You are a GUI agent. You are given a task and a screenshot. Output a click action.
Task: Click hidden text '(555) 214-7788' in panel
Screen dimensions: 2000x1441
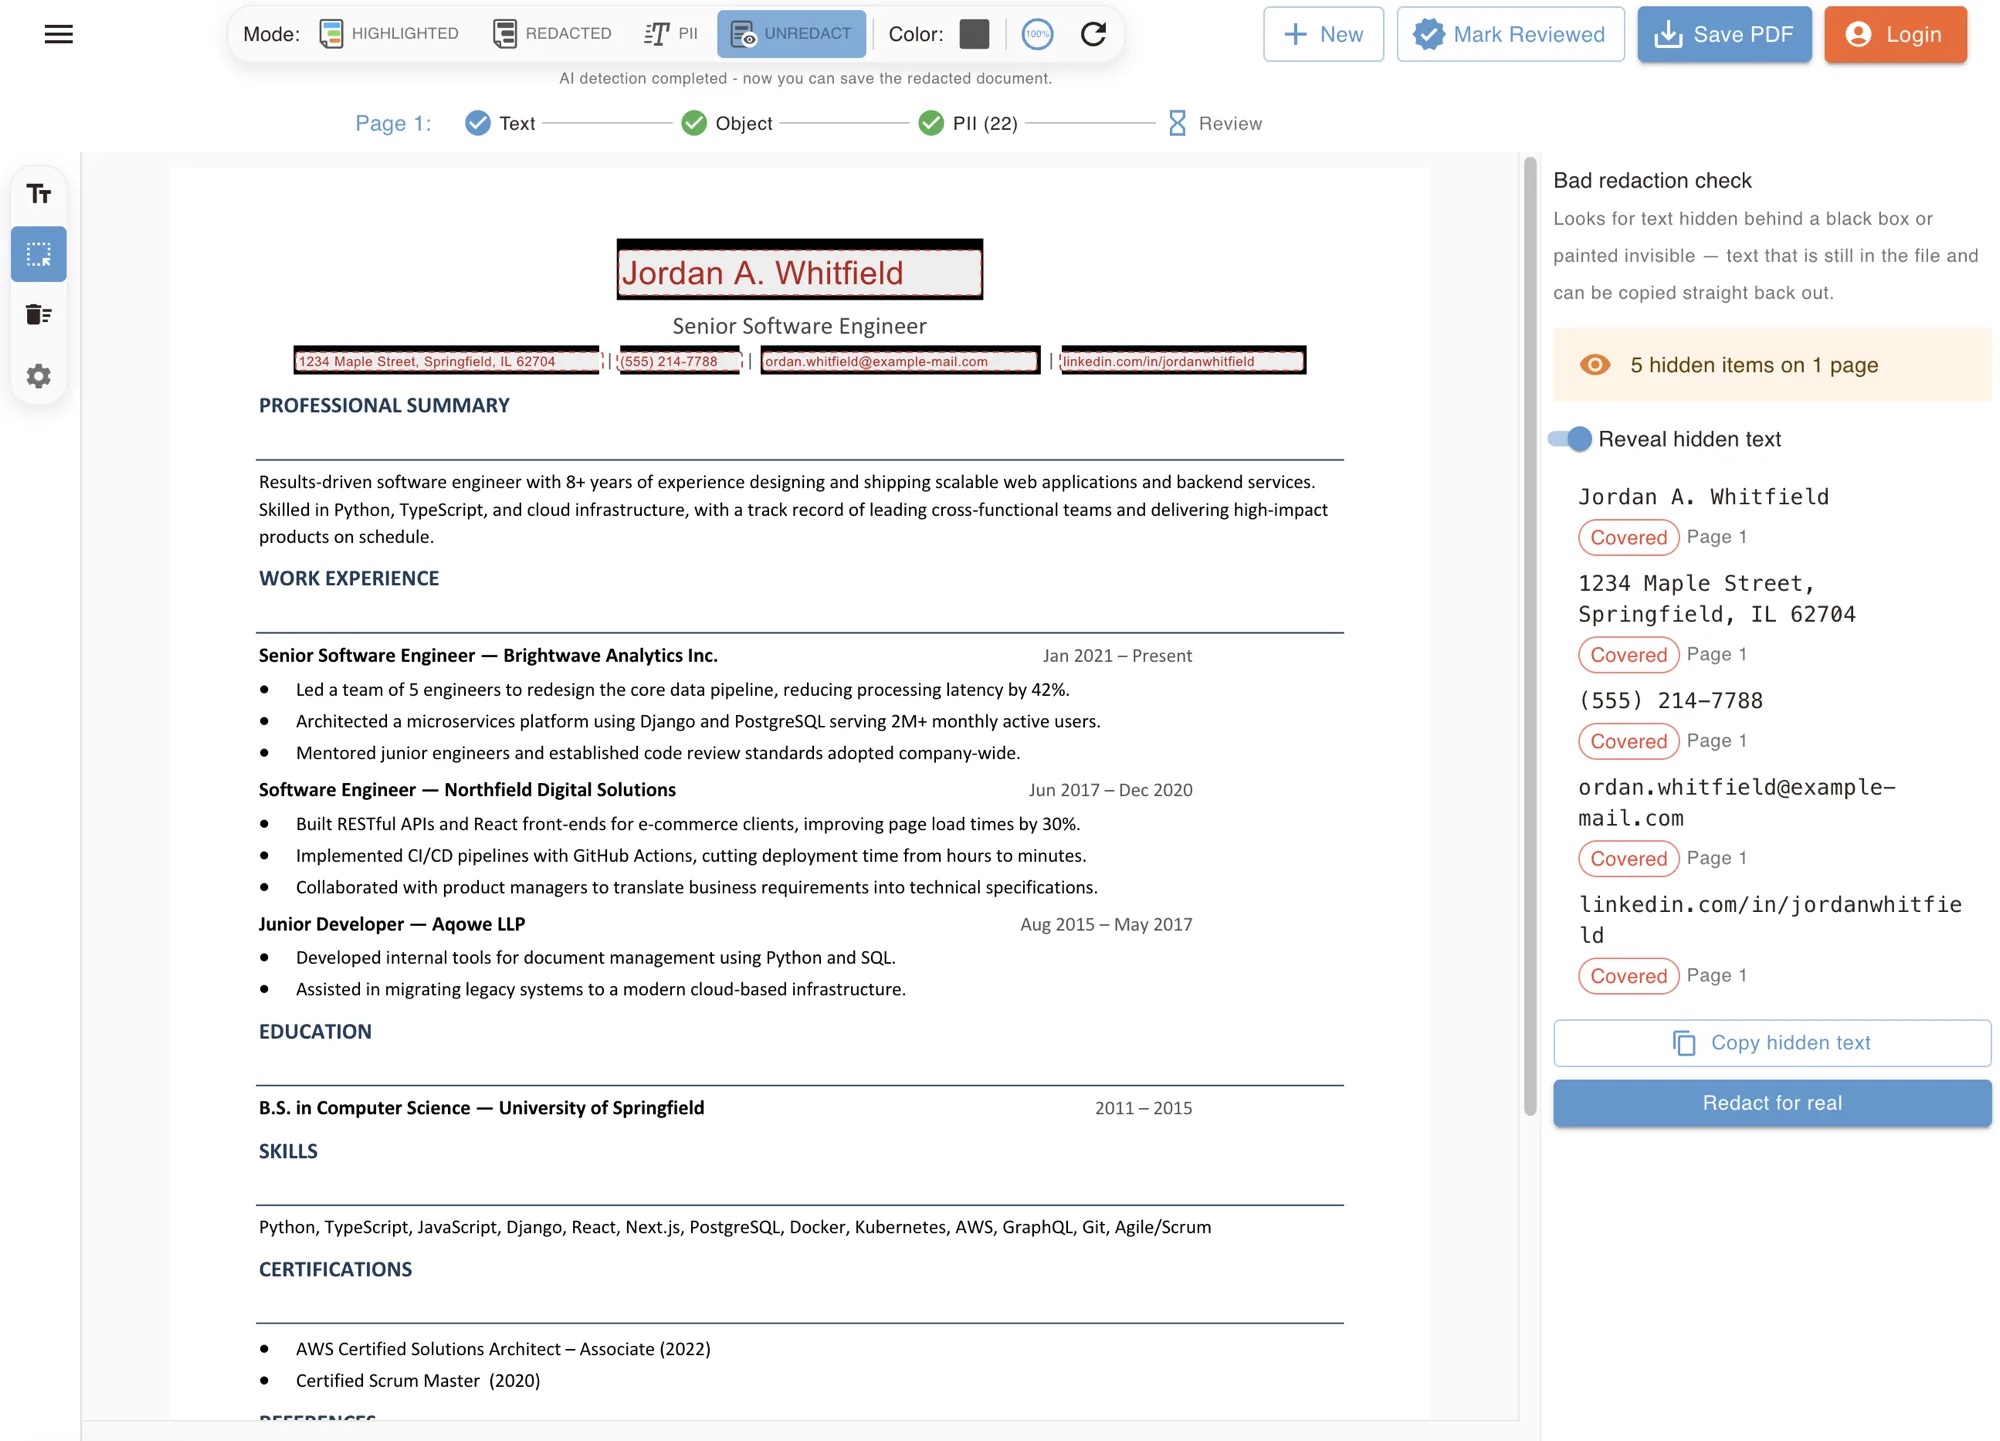1670,701
